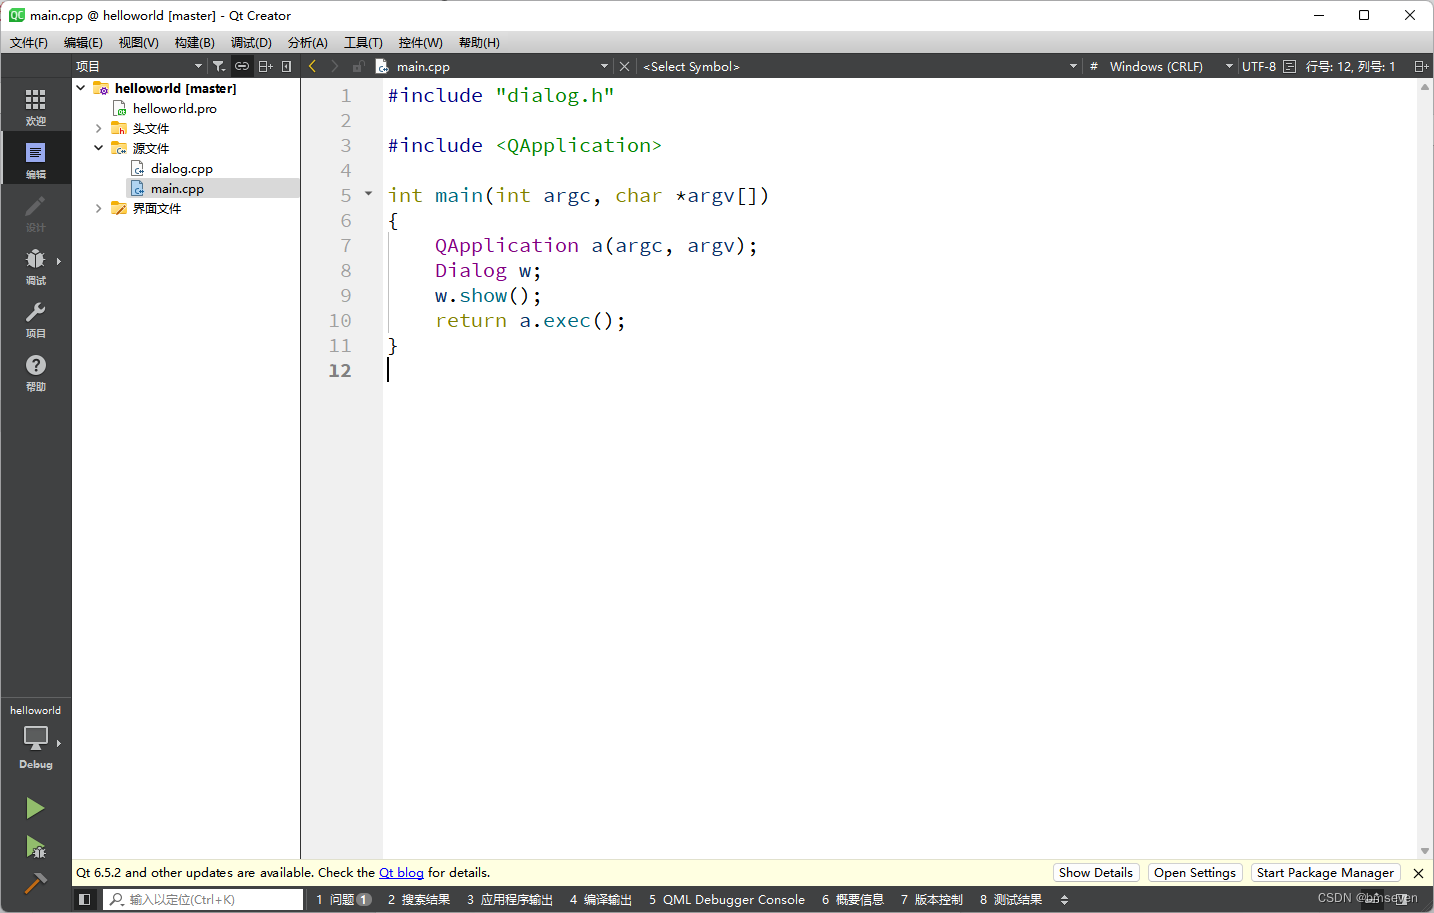Select helloworld.pro in project tree
This screenshot has width=1434, height=913.
[x=175, y=108]
